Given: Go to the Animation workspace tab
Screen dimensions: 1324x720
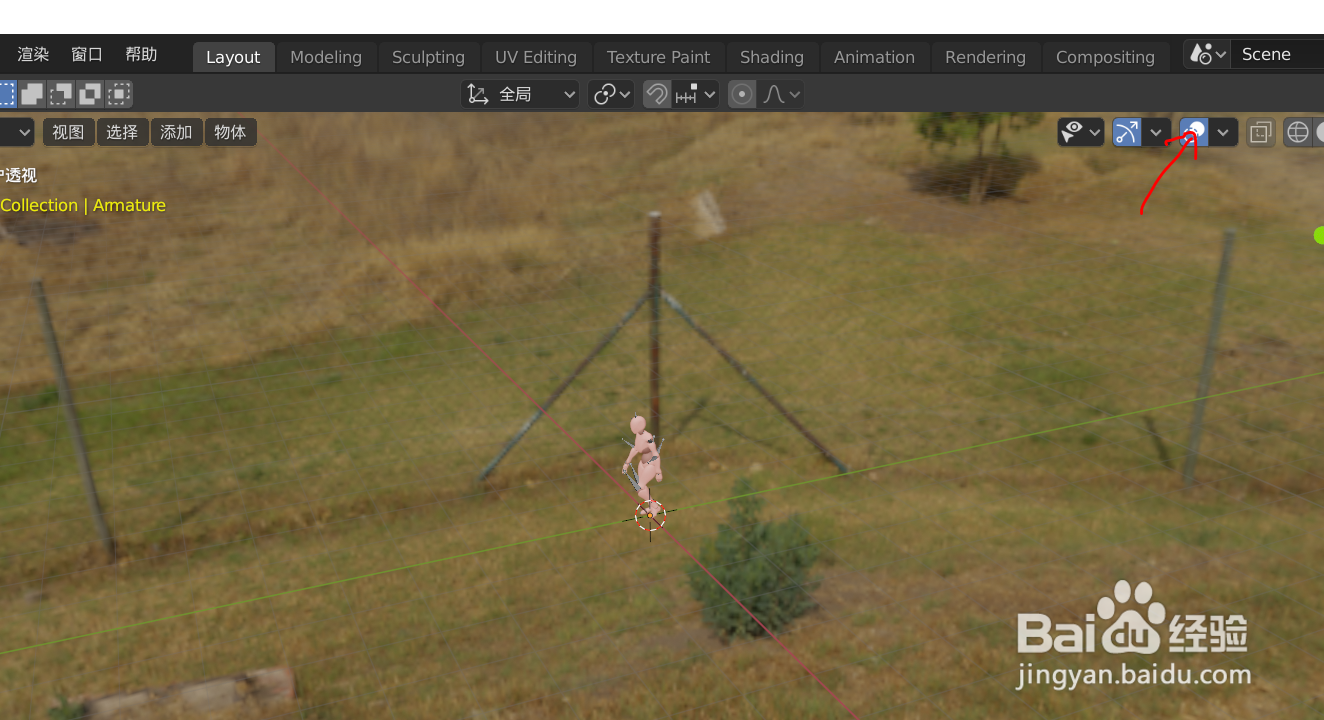Looking at the screenshot, I should point(874,57).
